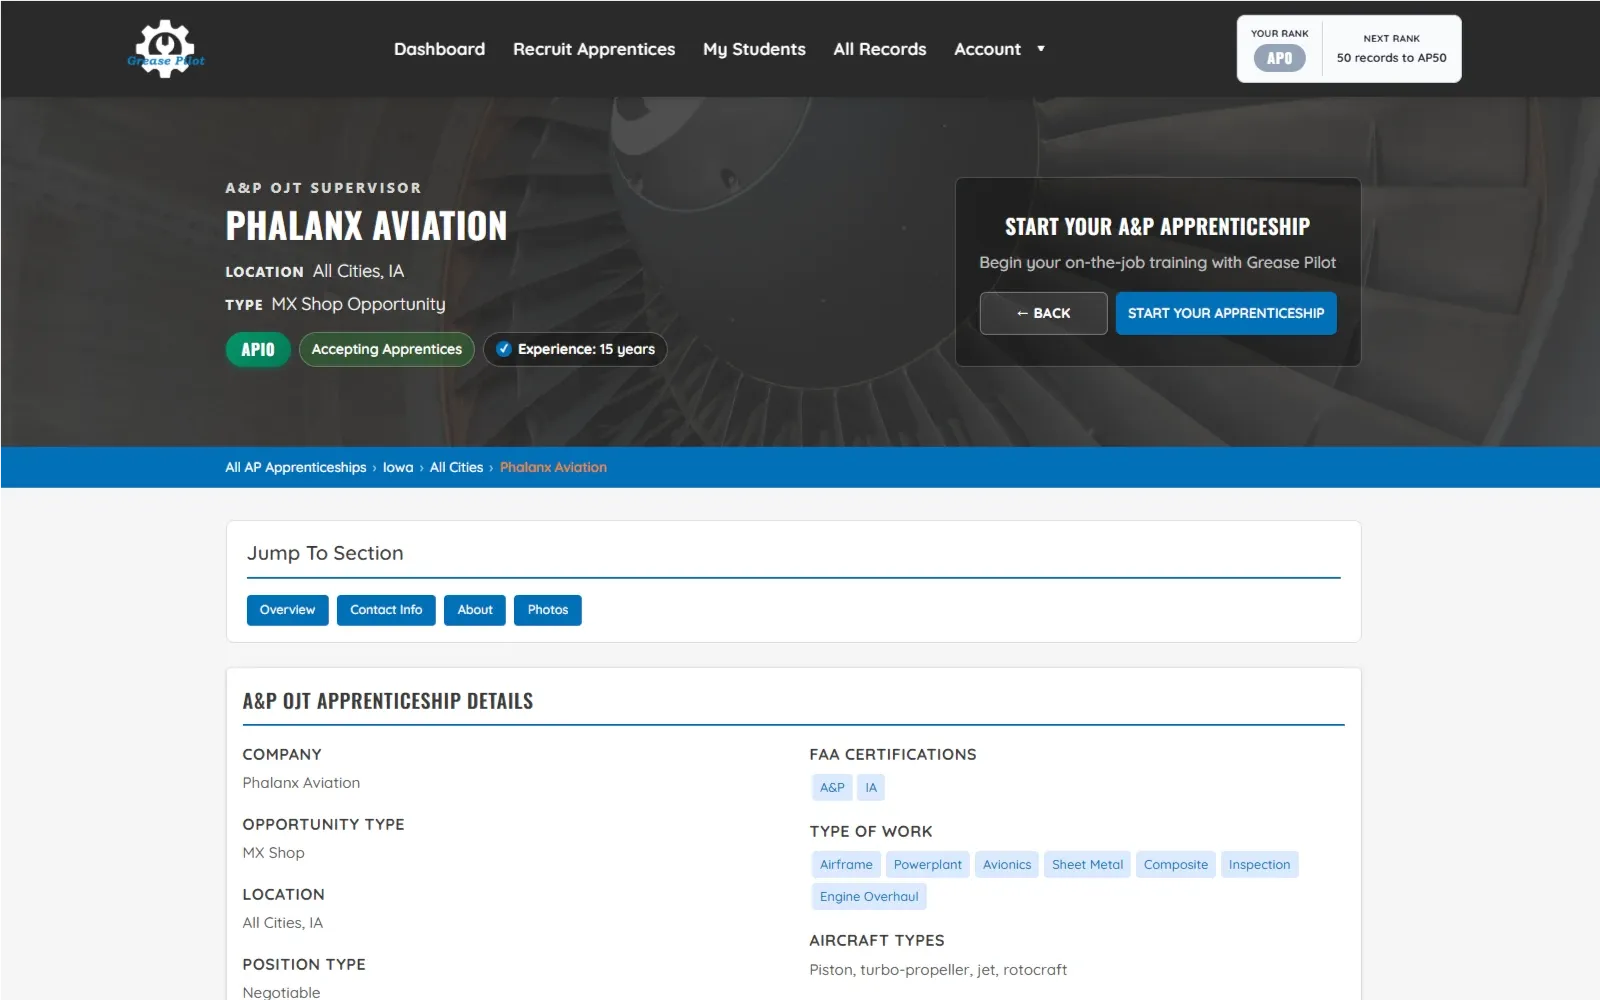Select the Powerplant work type tag
The width and height of the screenshot is (1600, 1000).
(928, 865)
